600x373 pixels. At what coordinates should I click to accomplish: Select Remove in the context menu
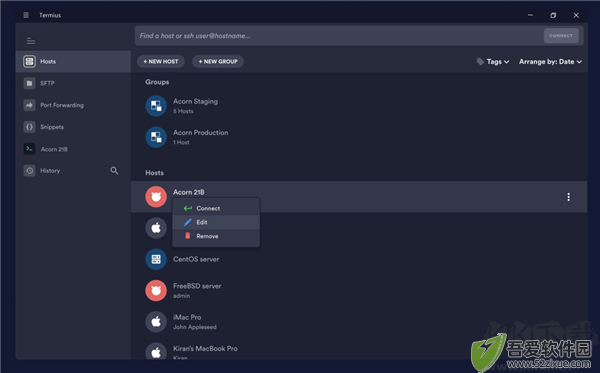pyautogui.click(x=216, y=236)
